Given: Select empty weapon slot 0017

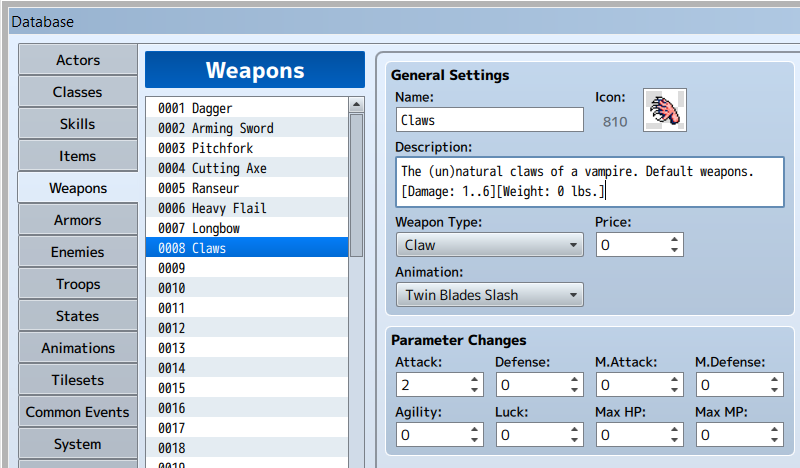Looking at the screenshot, I should click(x=247, y=428).
